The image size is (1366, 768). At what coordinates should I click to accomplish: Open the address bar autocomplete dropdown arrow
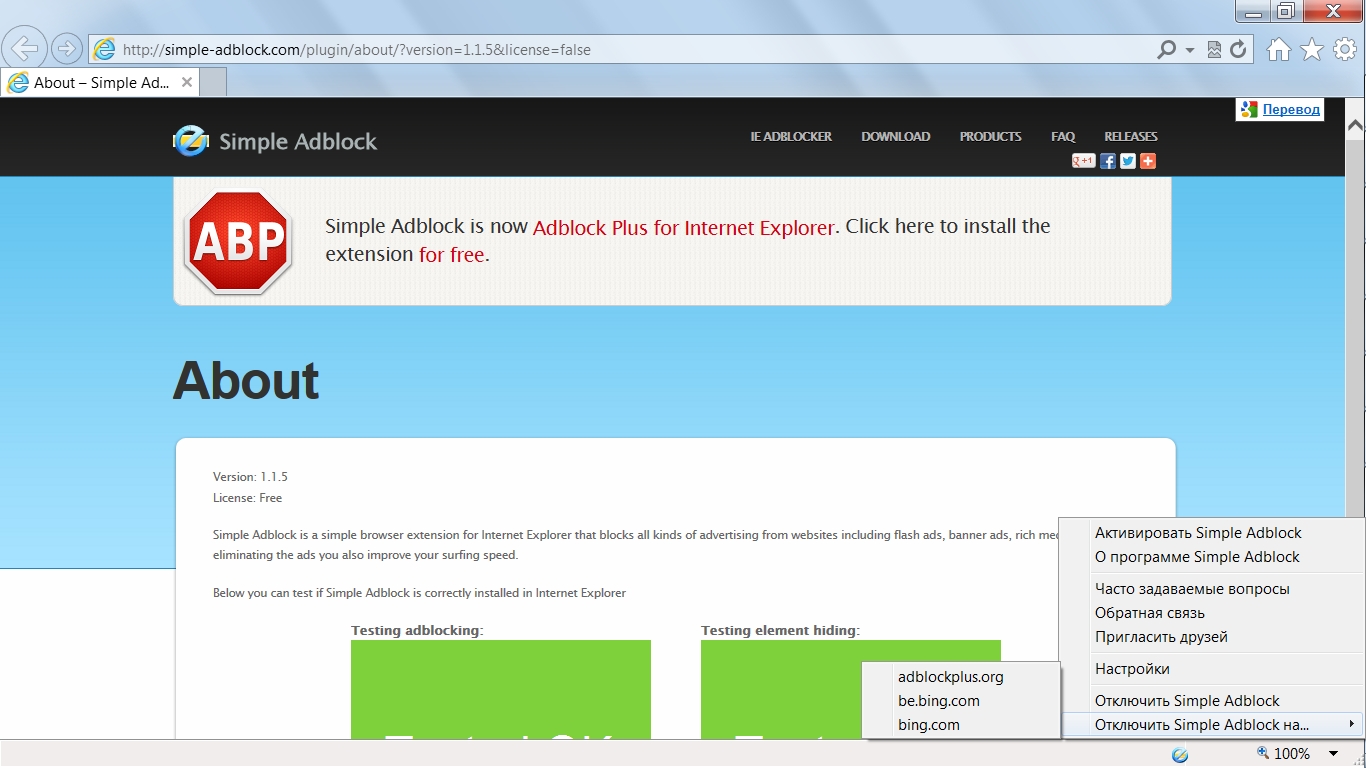coord(1190,50)
